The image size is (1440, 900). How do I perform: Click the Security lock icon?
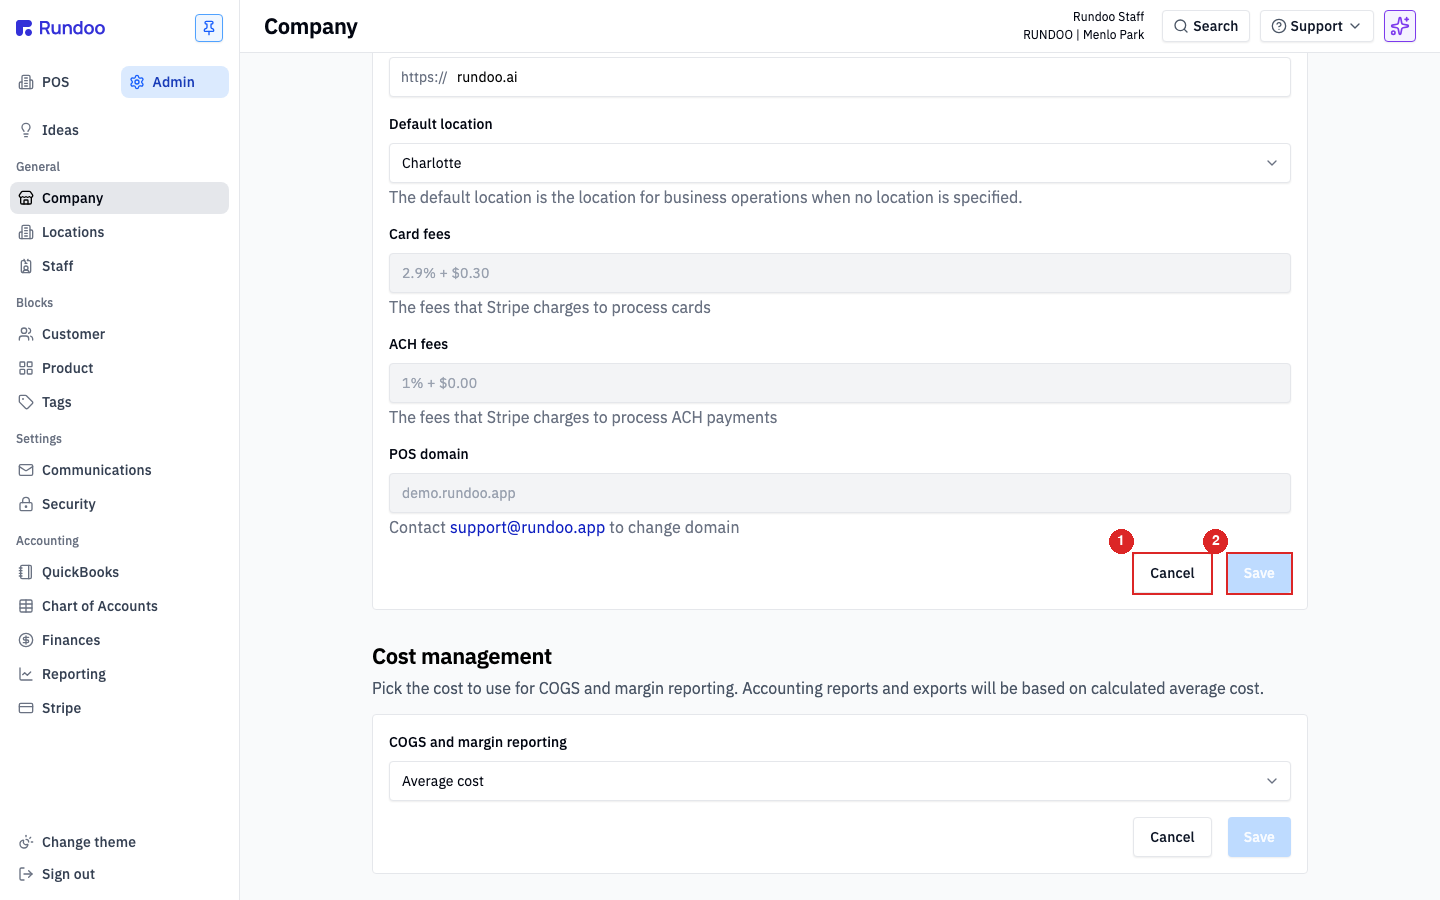click(26, 504)
